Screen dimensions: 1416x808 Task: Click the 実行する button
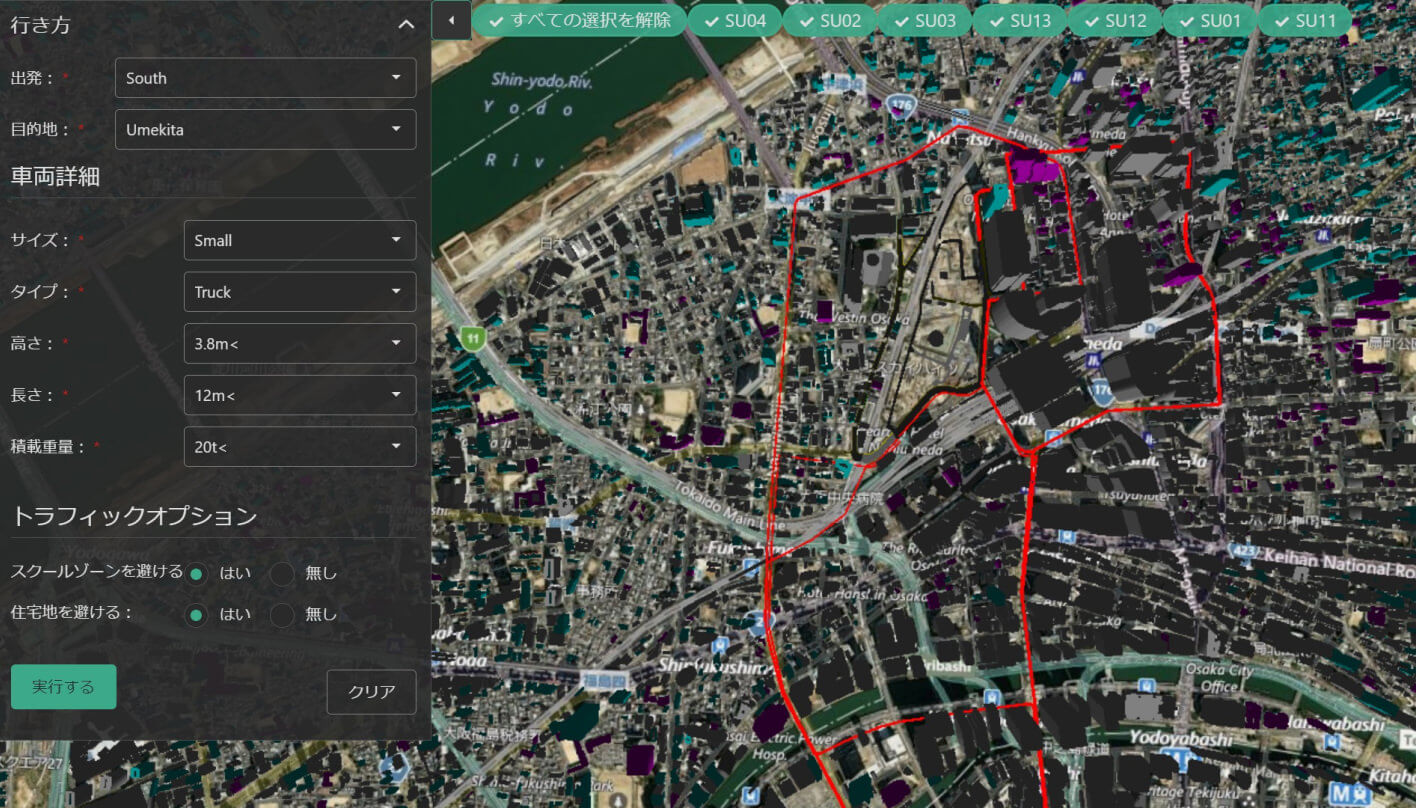(64, 687)
